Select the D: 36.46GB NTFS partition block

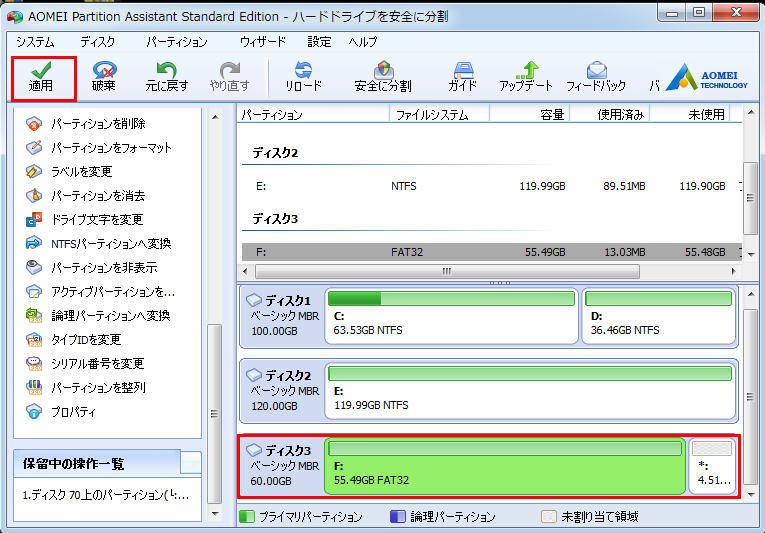click(659, 316)
